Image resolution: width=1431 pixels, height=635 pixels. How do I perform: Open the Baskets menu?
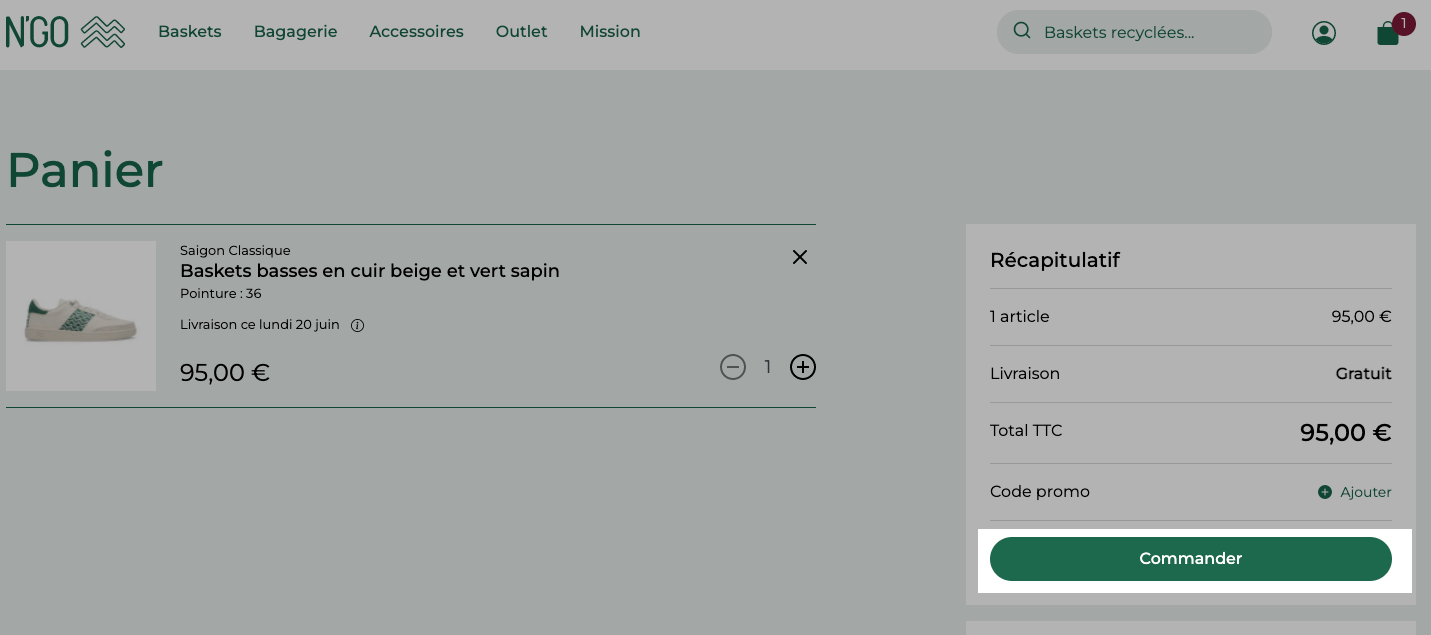click(190, 32)
